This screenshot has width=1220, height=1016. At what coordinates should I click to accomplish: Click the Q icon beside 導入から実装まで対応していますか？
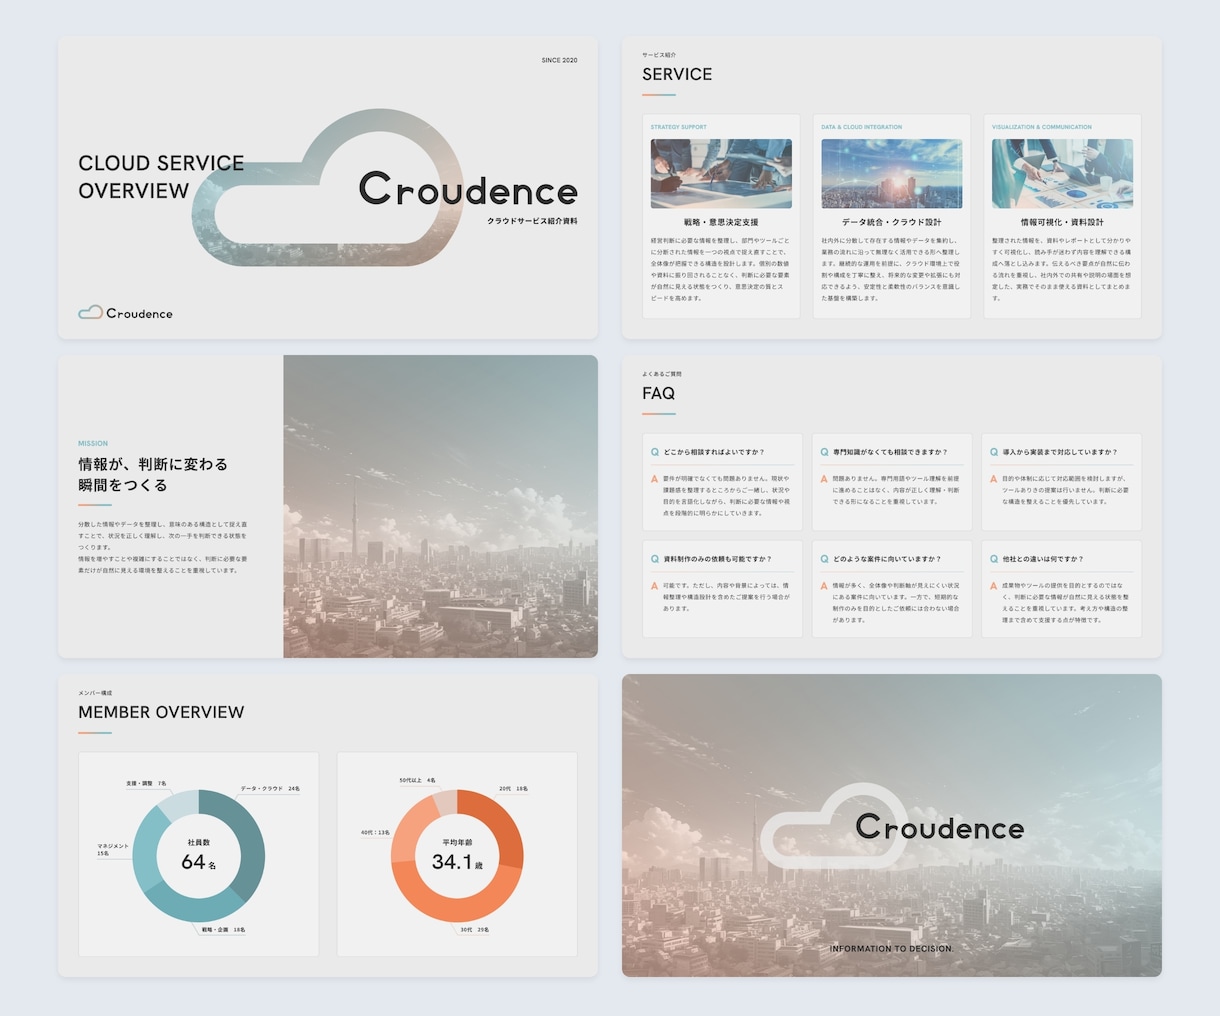tap(994, 452)
